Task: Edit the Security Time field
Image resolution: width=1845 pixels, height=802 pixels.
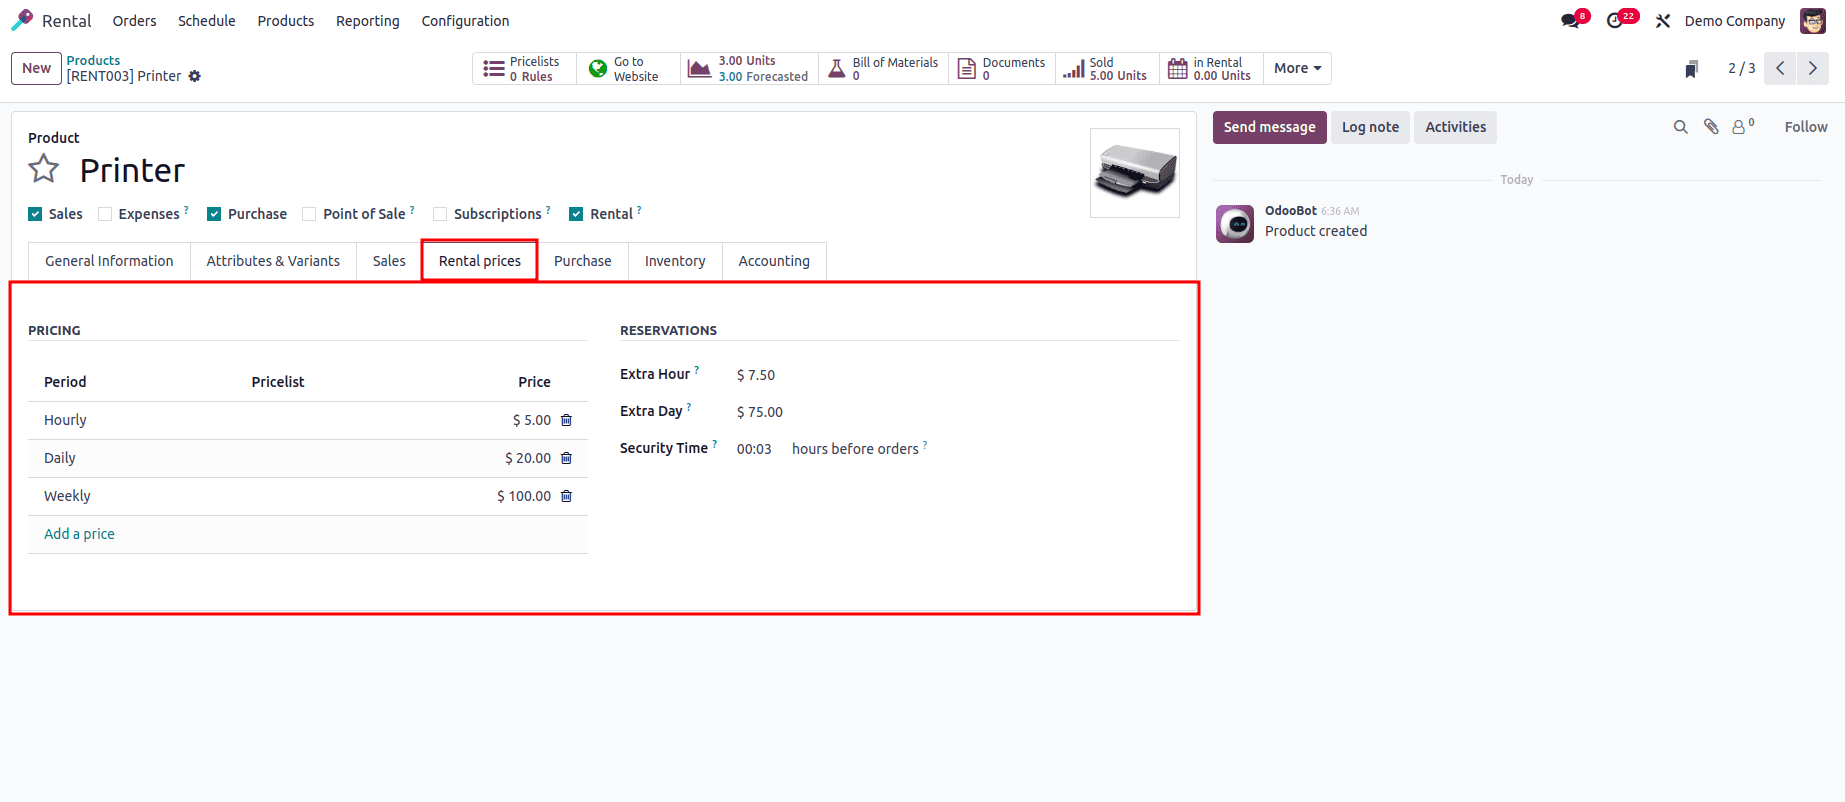Action: [x=755, y=449]
